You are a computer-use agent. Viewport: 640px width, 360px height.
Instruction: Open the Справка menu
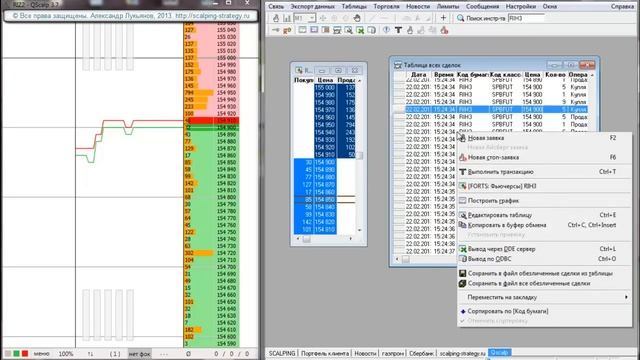click(x=622, y=7)
